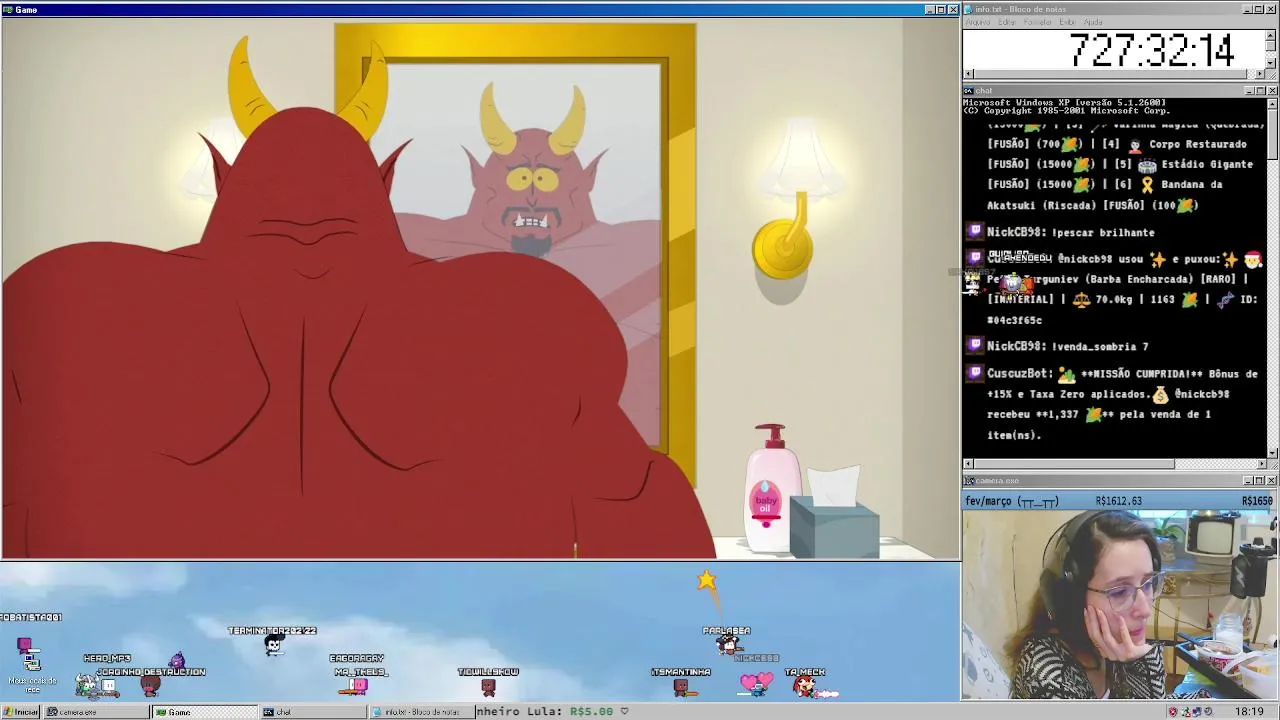
Task: Click the pink hearts sprite near TA_MECK
Action: point(756,684)
